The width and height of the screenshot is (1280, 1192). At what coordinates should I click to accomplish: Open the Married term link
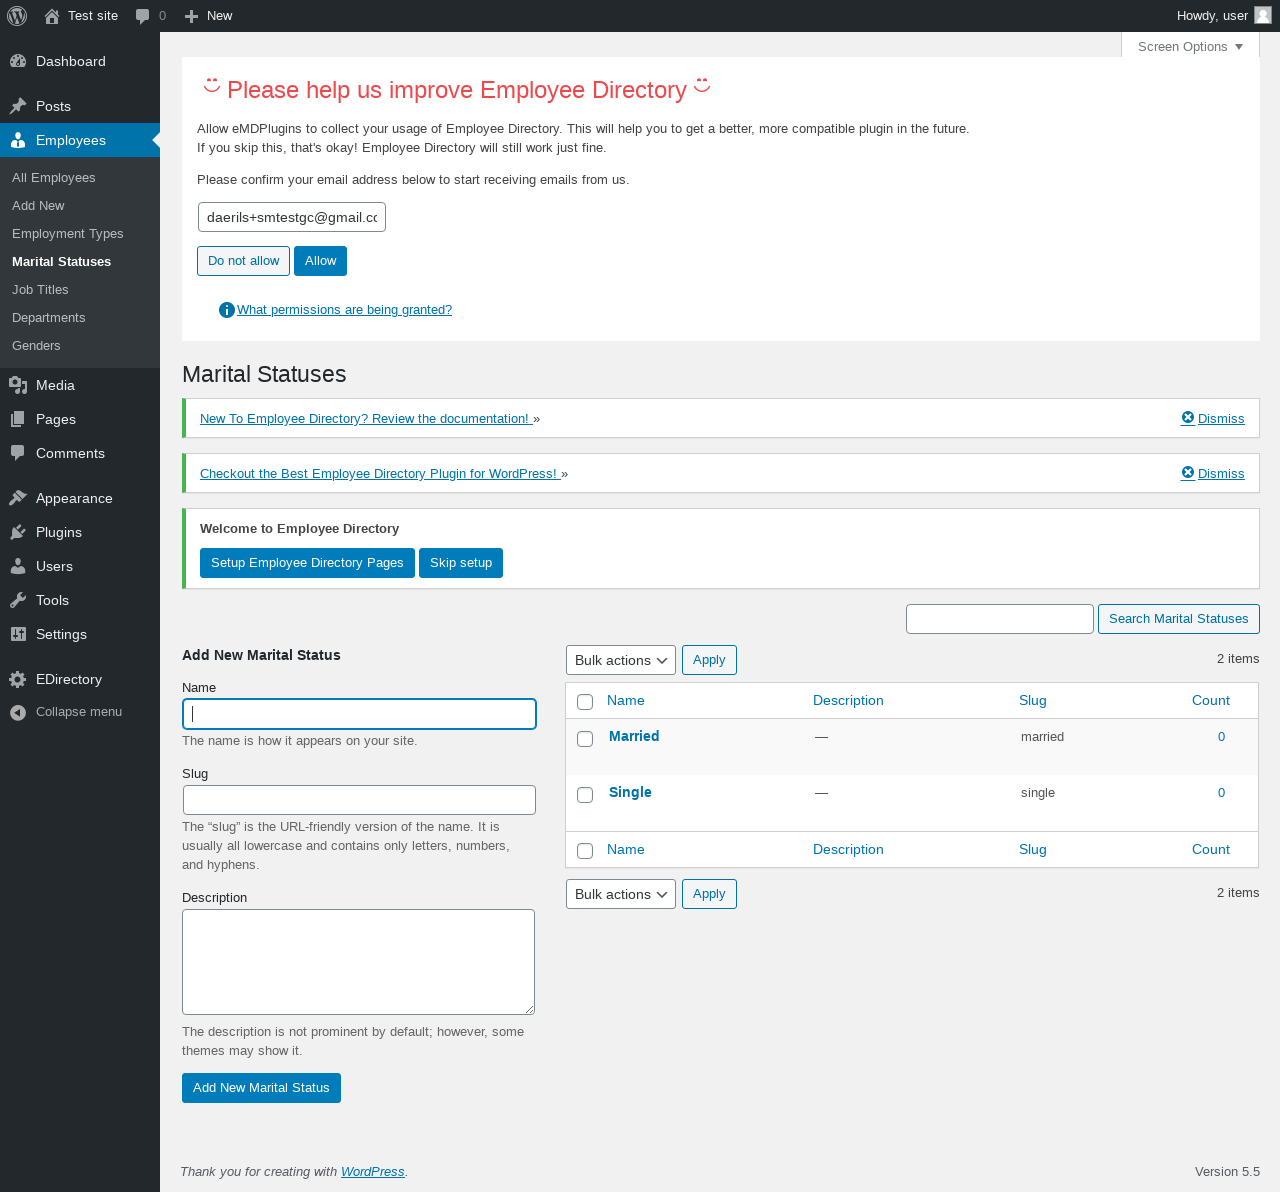(x=634, y=736)
